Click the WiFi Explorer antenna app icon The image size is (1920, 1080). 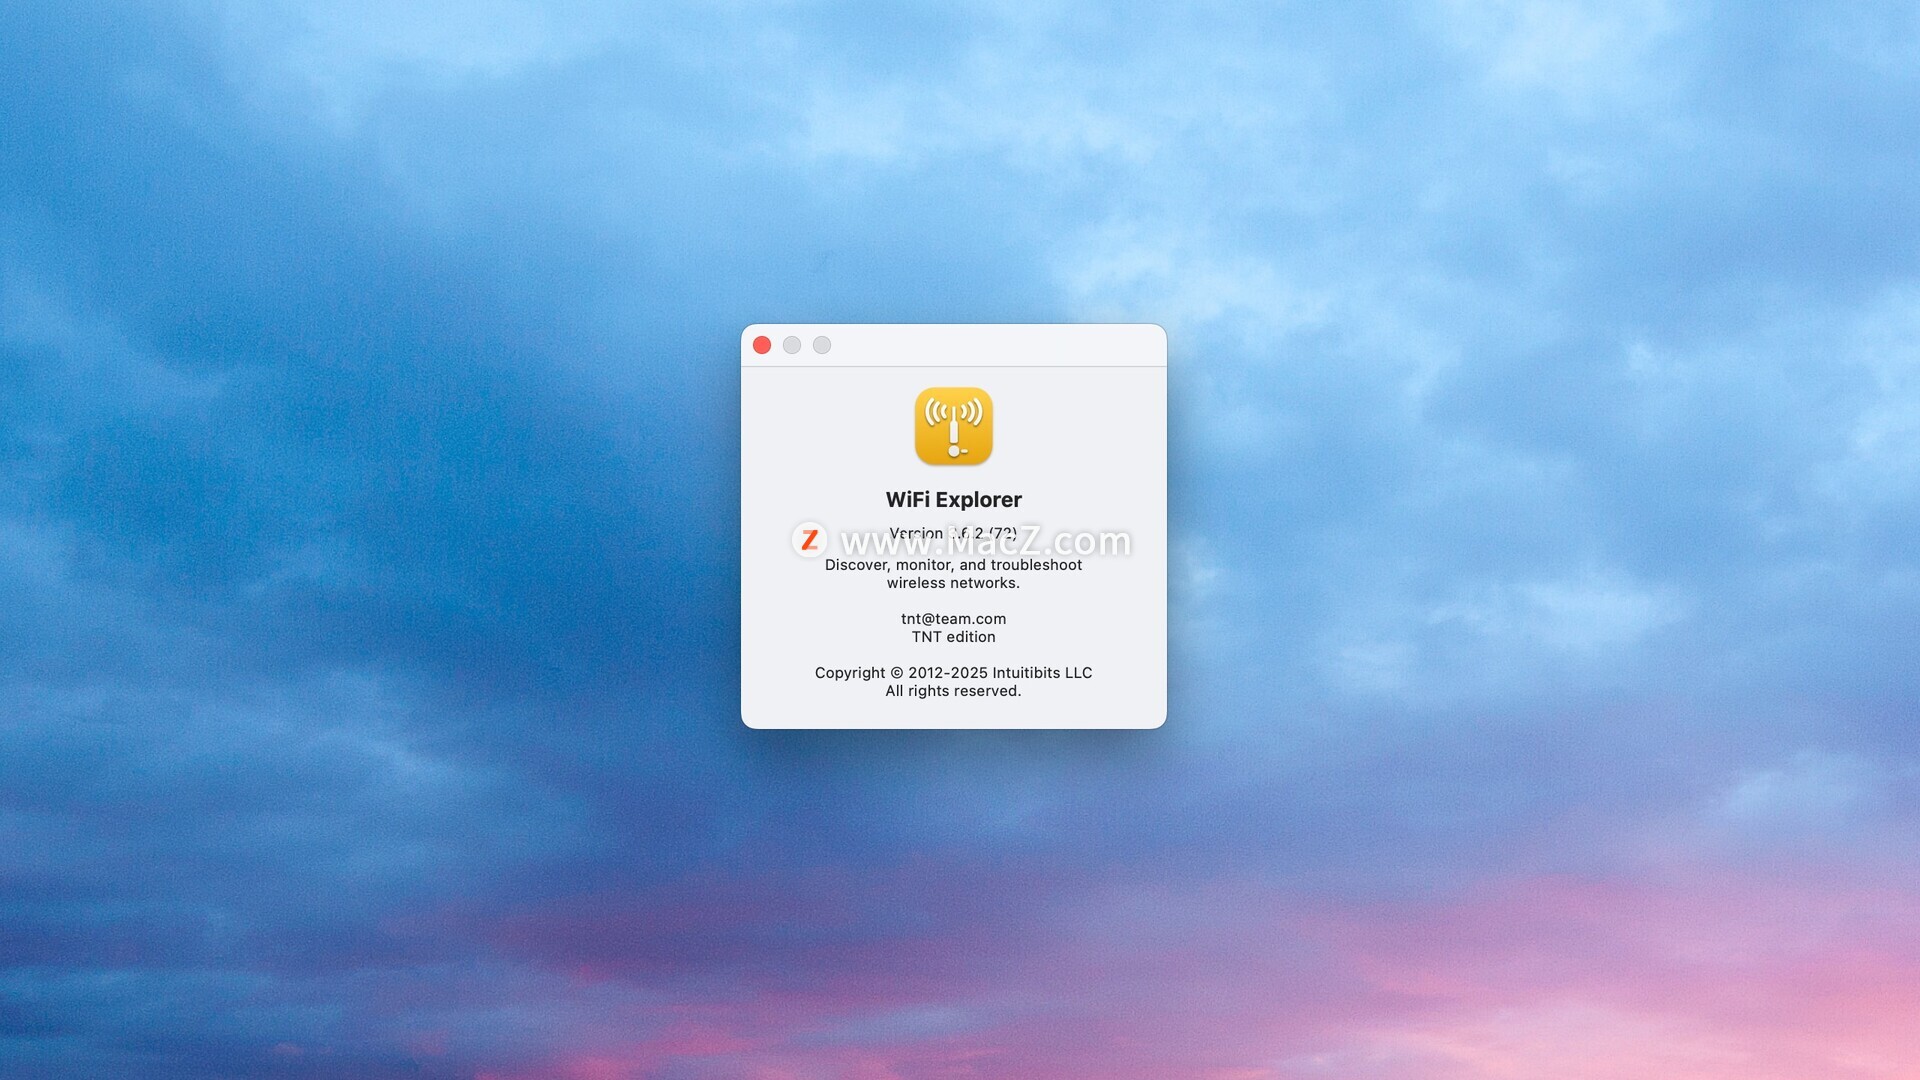[x=953, y=426]
